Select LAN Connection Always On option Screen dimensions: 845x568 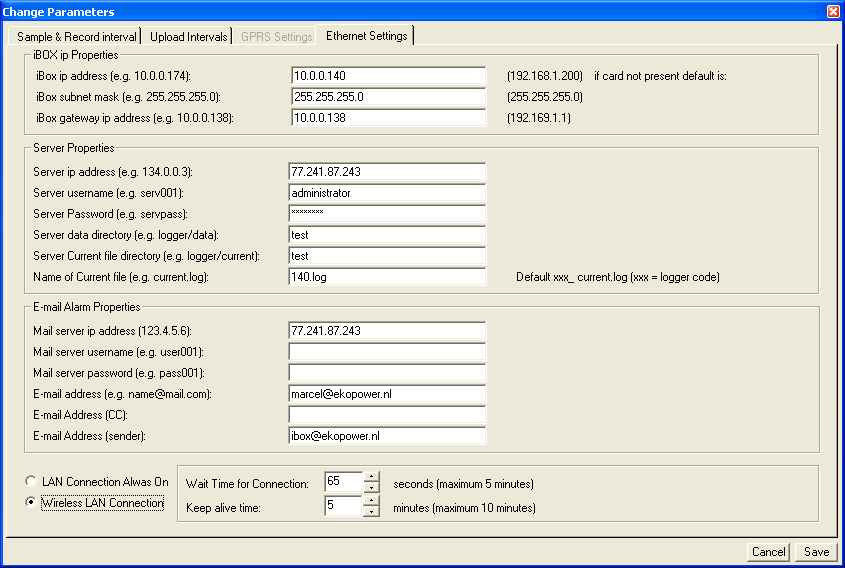32,482
